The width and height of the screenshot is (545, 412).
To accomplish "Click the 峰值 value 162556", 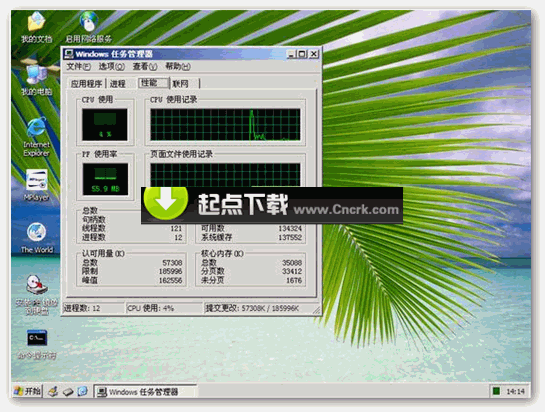I will point(170,280).
